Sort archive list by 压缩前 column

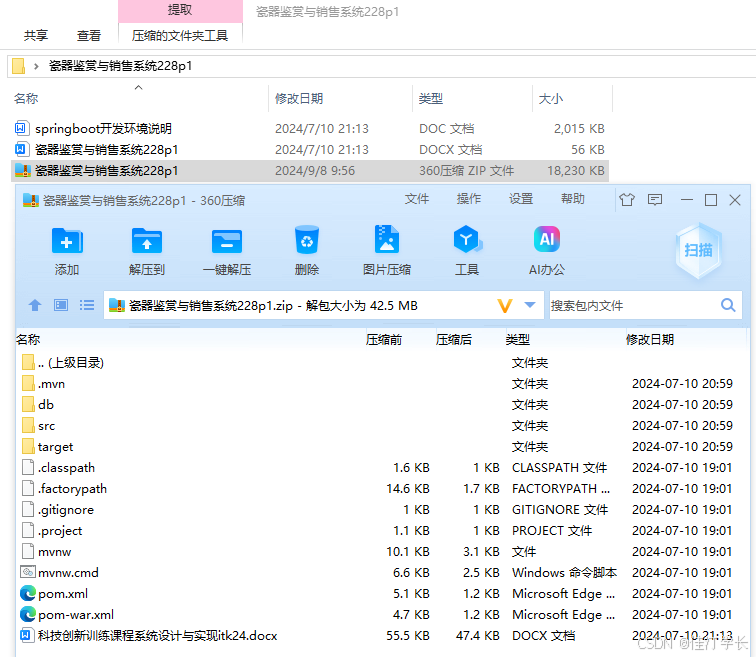click(x=384, y=340)
